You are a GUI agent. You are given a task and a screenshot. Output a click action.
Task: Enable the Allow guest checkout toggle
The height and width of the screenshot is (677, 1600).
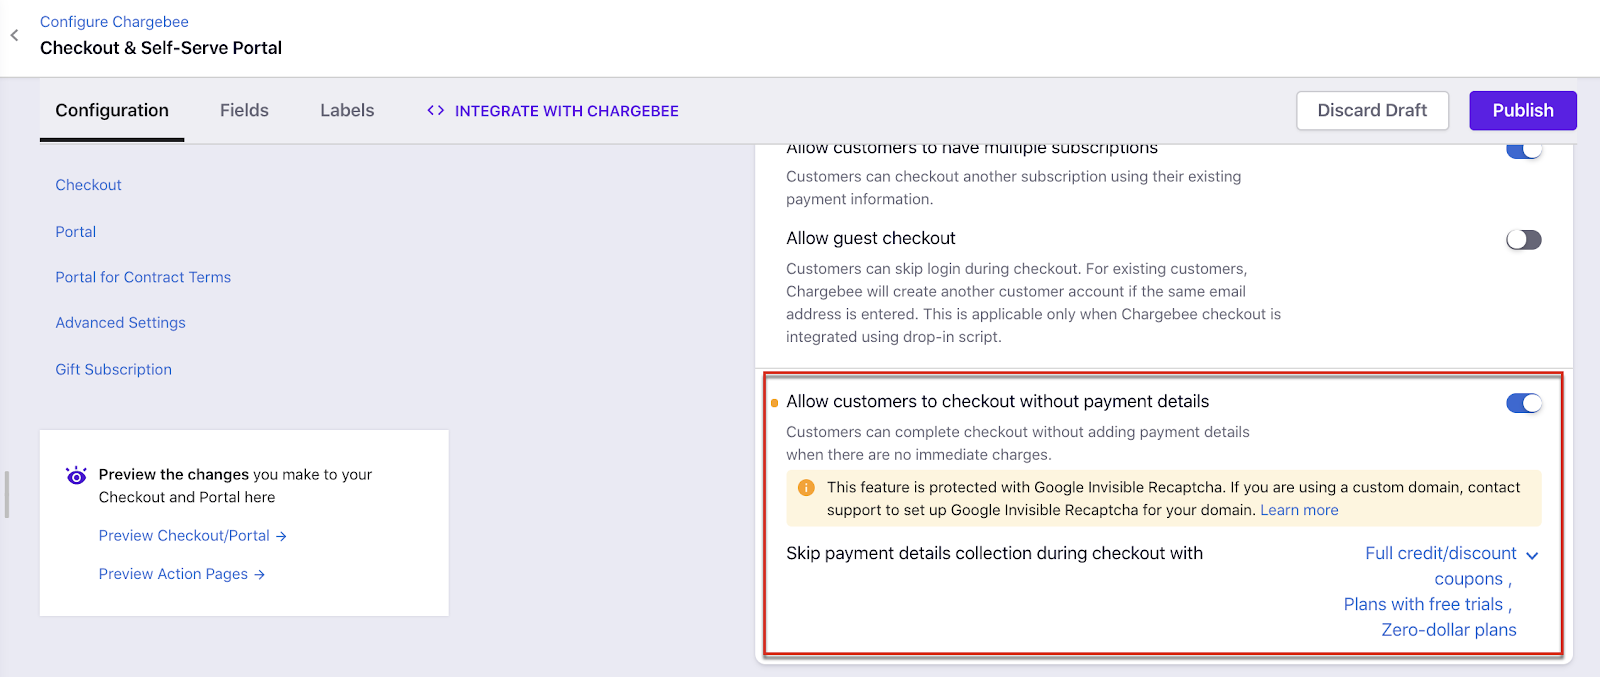point(1524,240)
